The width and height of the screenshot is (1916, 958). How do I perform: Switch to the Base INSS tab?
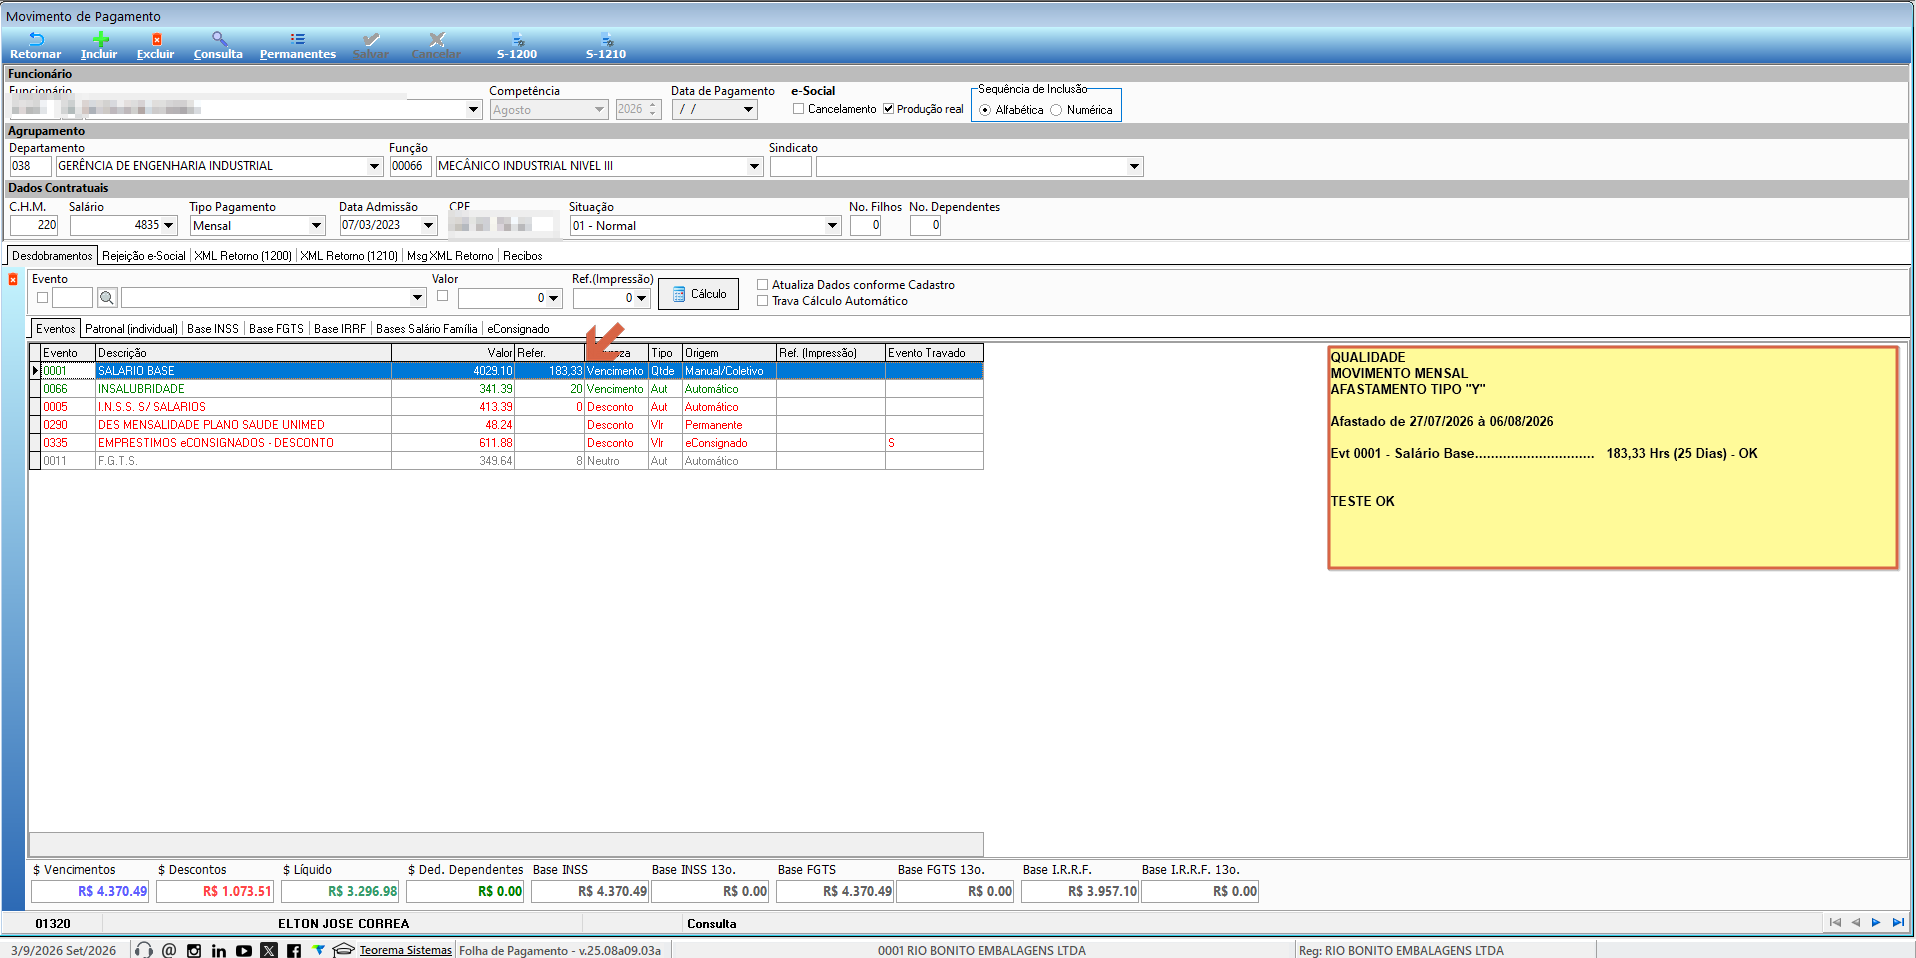point(213,329)
